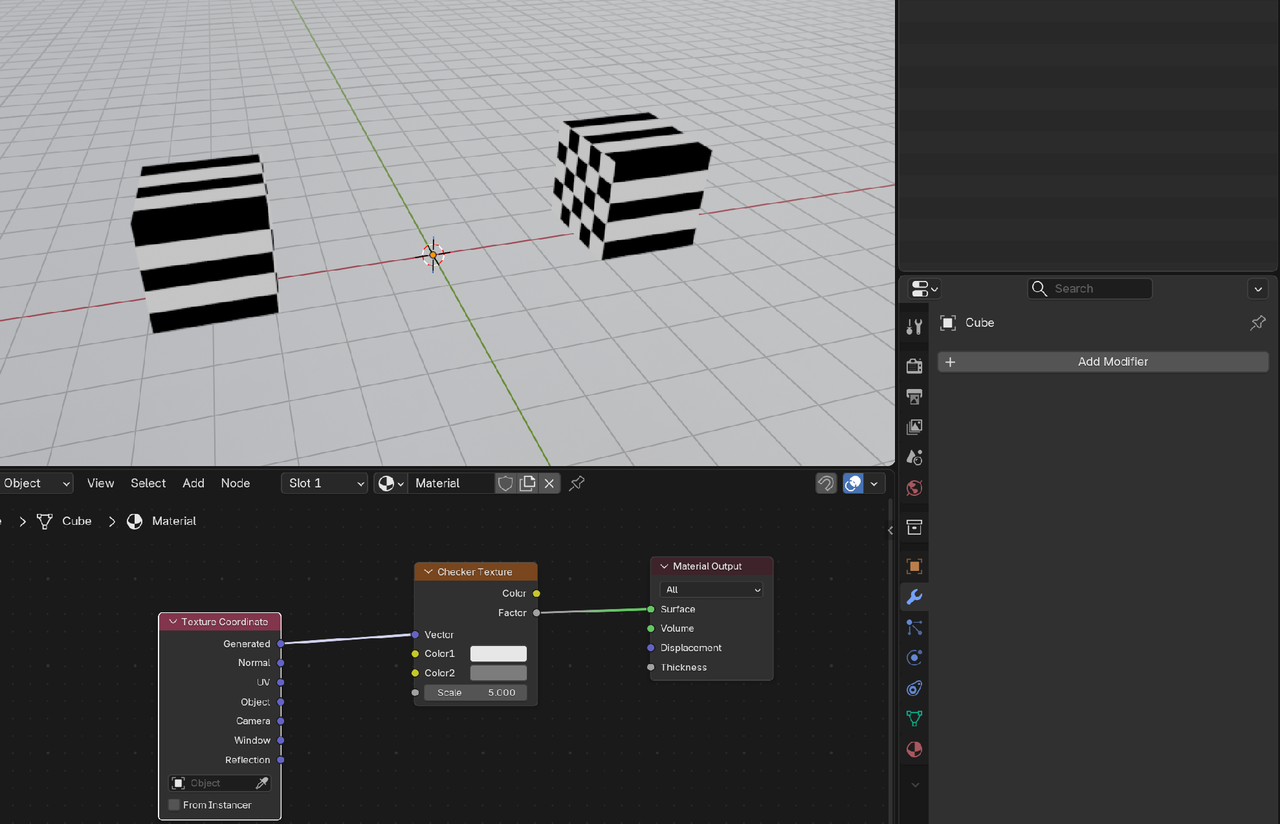Unlink material with the X button
Screen dimensions: 1280x824
point(549,483)
